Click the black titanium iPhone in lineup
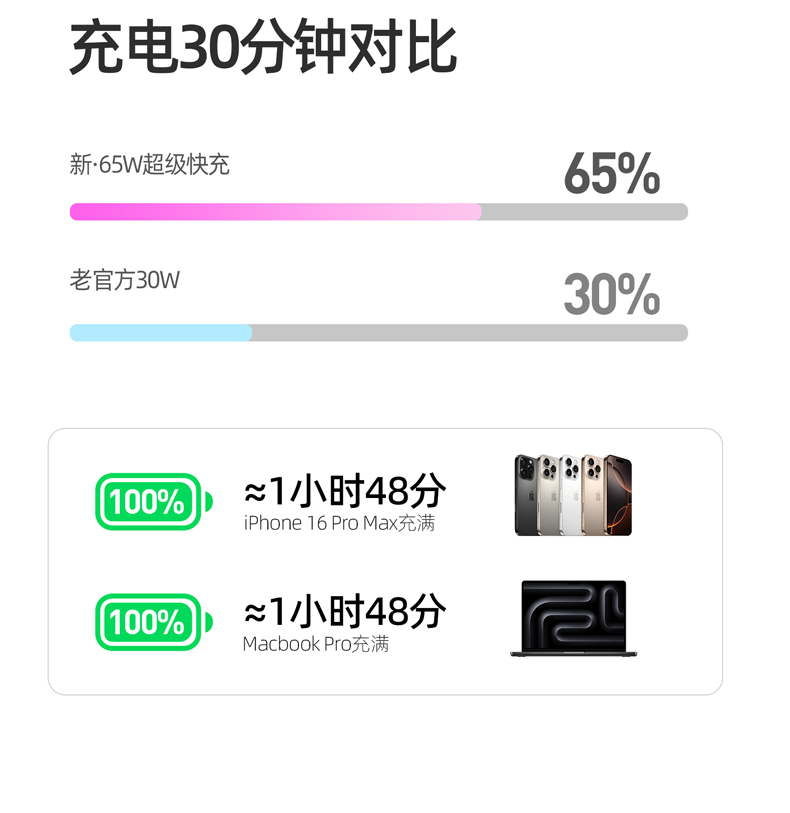The height and width of the screenshot is (813, 790). coord(526,495)
